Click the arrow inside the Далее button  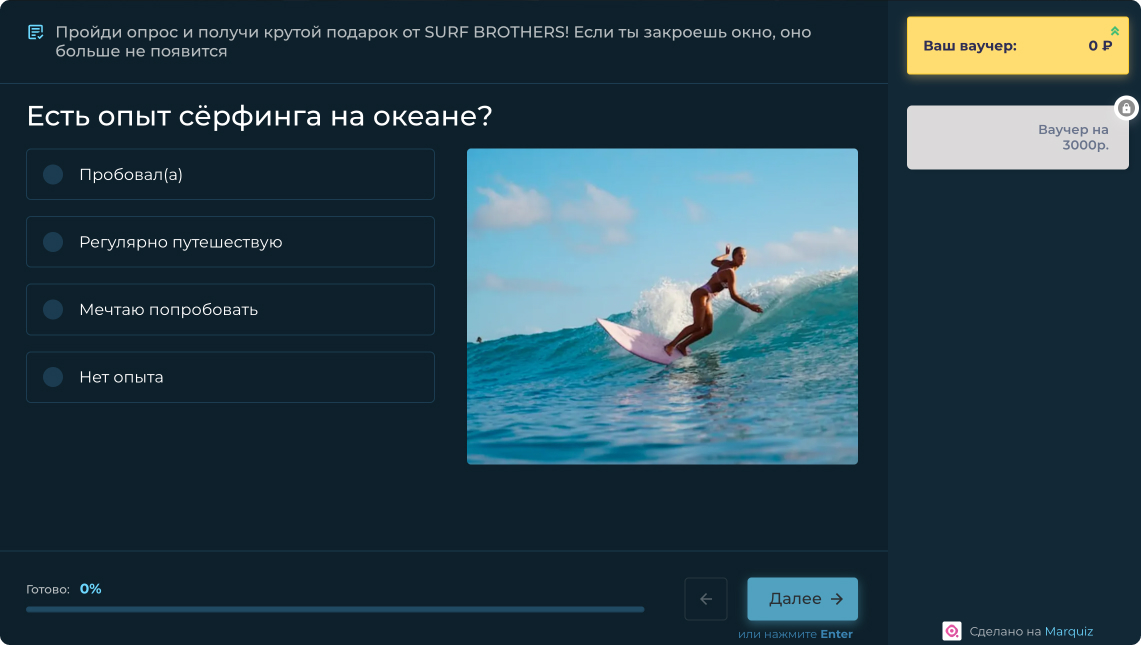coord(837,598)
